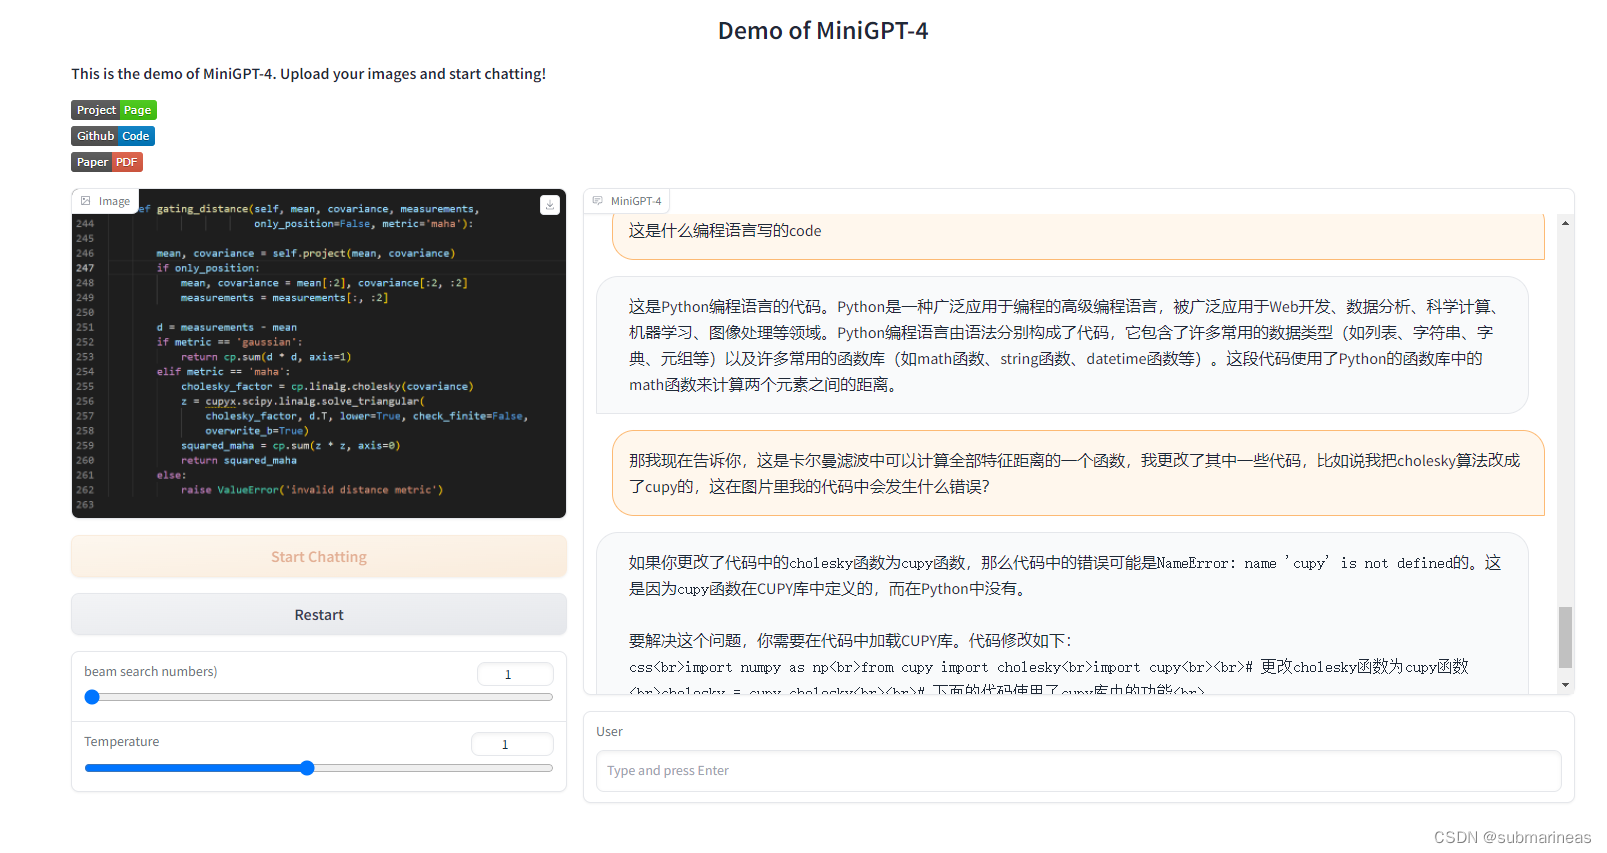Click the reply starting '这是Python编程语言的代码'
Image resolution: width=1607 pixels, height=853 pixels.
tap(1062, 345)
